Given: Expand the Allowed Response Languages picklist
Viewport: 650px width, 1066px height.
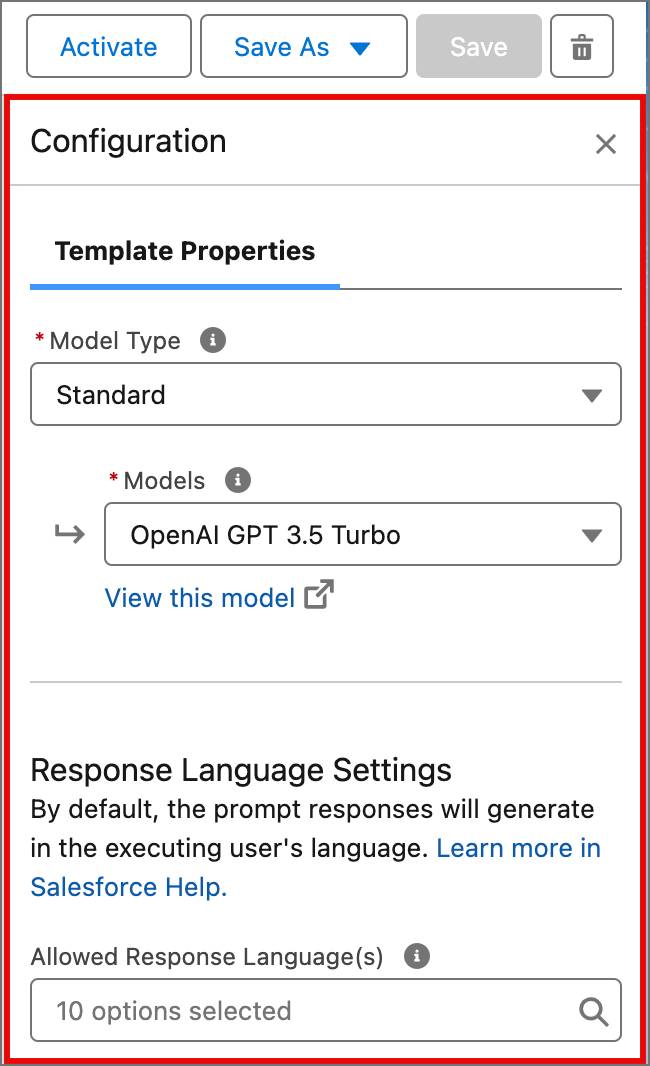Looking at the screenshot, I should coord(325,1011).
